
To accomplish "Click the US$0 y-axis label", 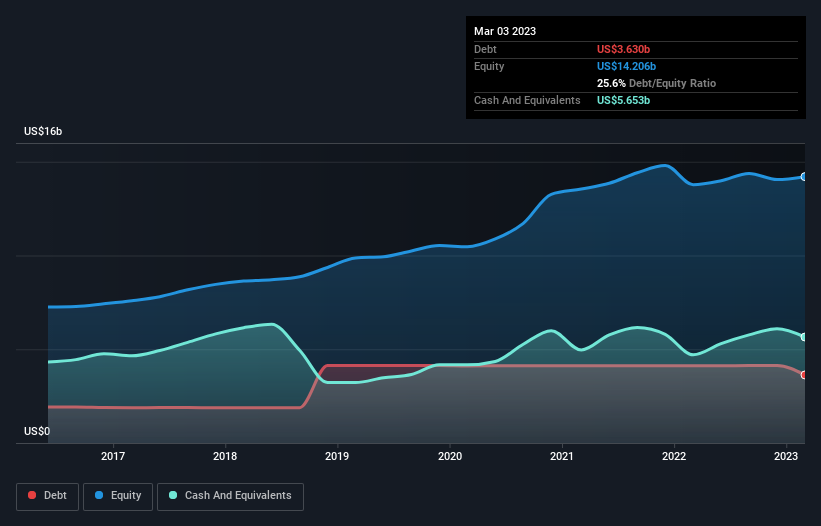I will (x=37, y=431).
